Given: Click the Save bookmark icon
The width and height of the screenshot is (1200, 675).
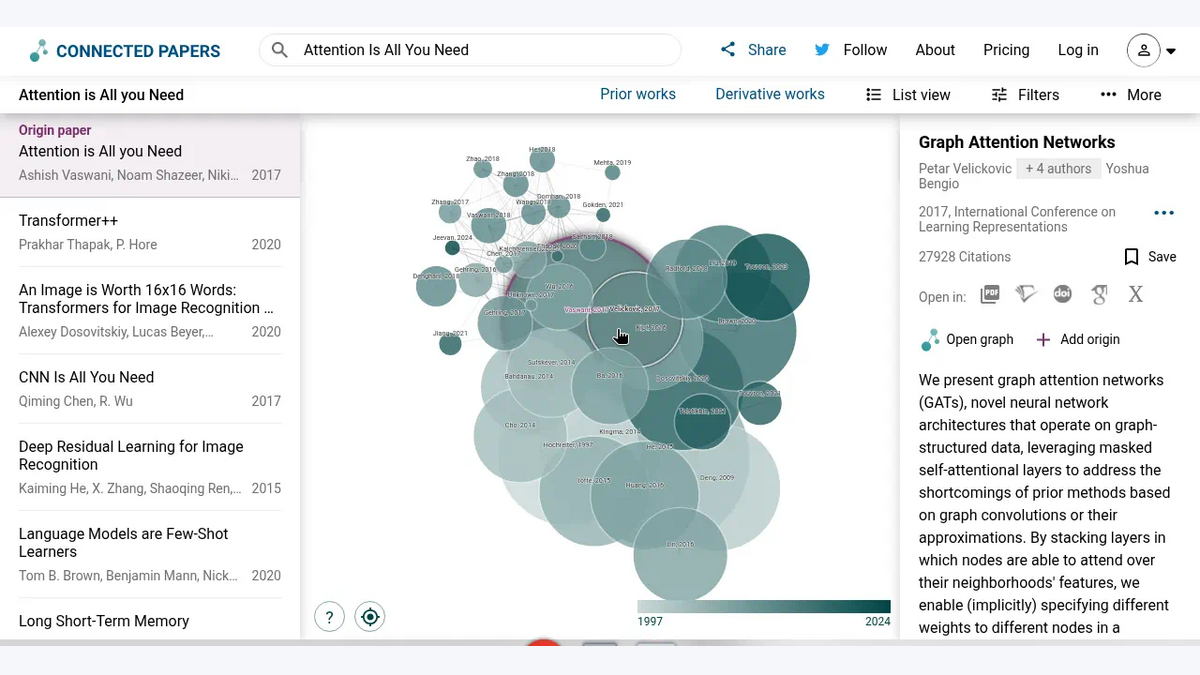Looking at the screenshot, I should [1131, 257].
